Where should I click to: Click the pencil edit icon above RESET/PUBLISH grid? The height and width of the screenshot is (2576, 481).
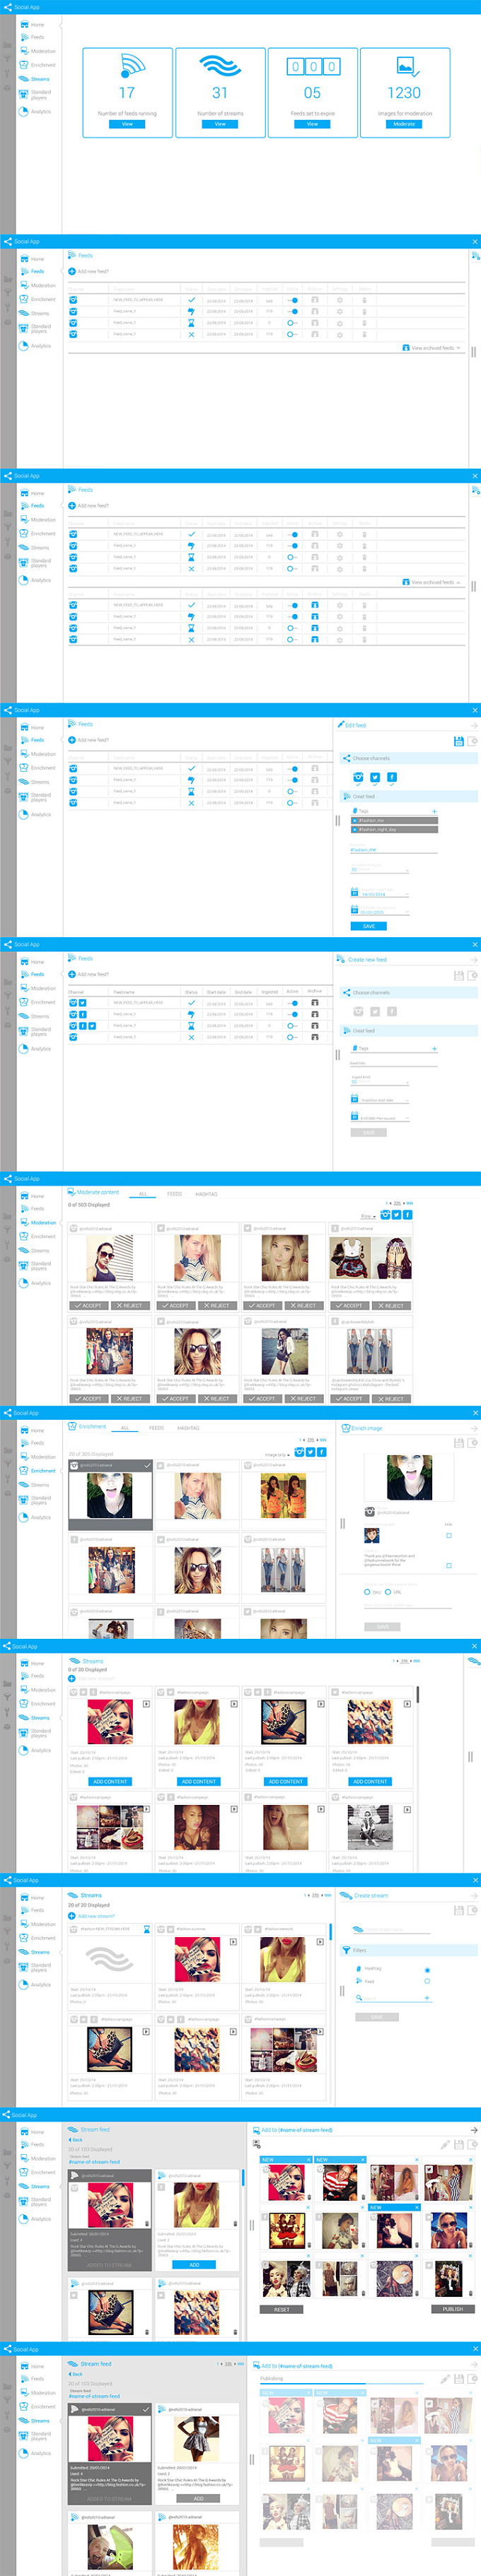click(x=445, y=2145)
